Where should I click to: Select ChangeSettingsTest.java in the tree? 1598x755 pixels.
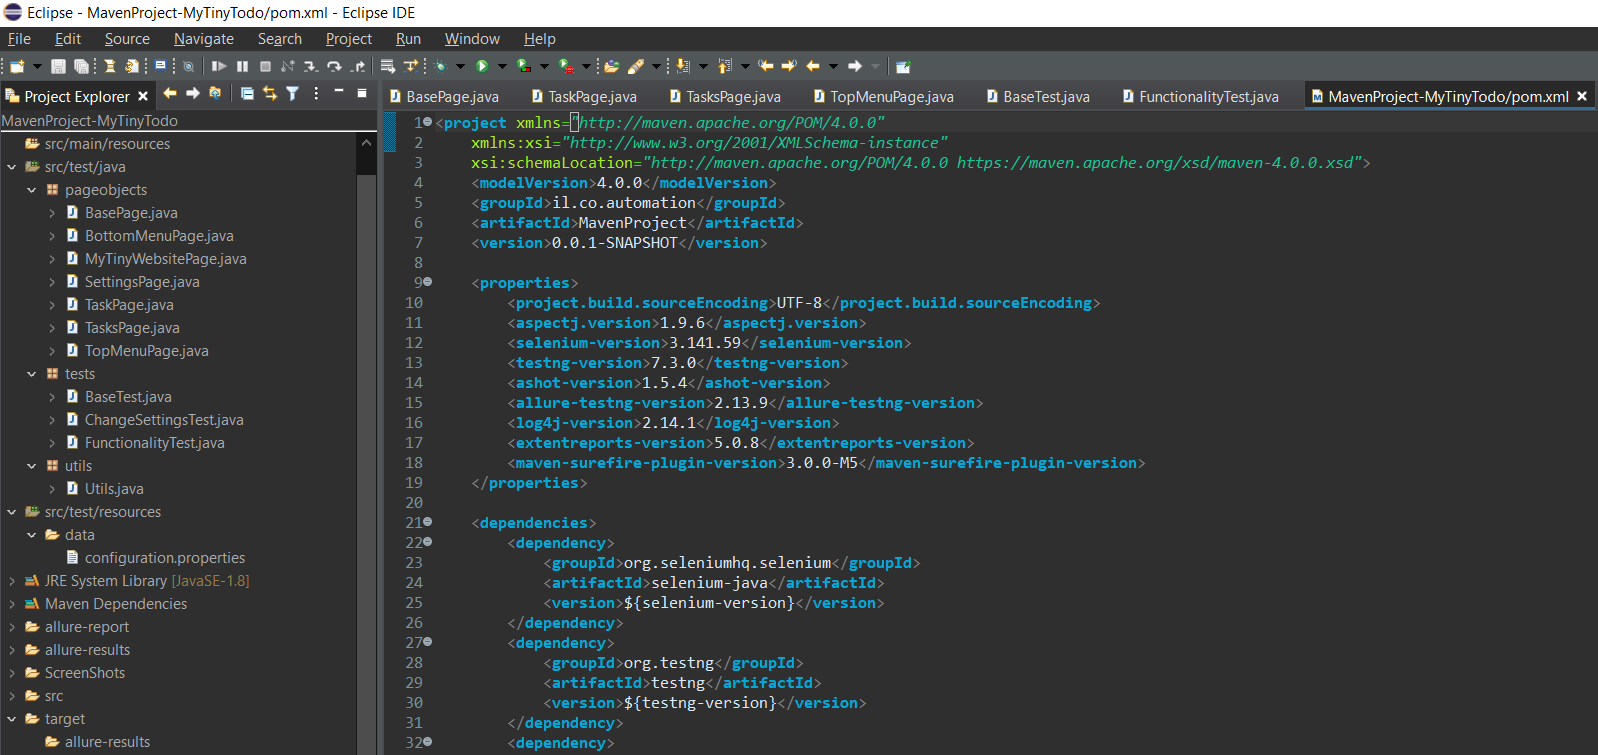click(x=163, y=420)
